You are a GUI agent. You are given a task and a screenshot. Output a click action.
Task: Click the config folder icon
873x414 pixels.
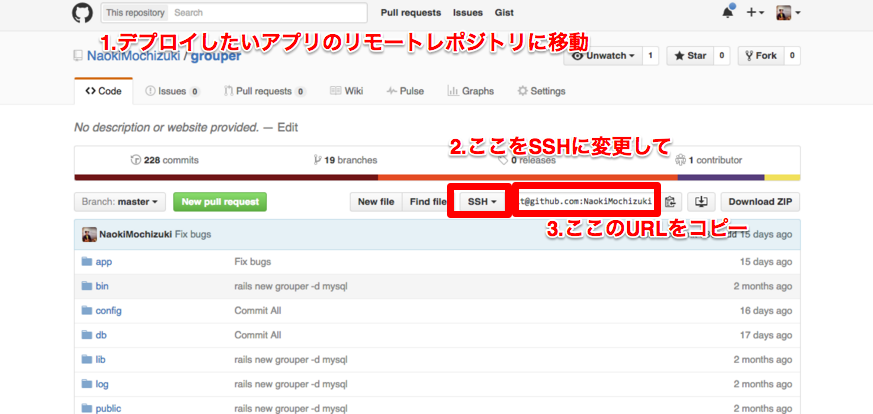point(86,310)
